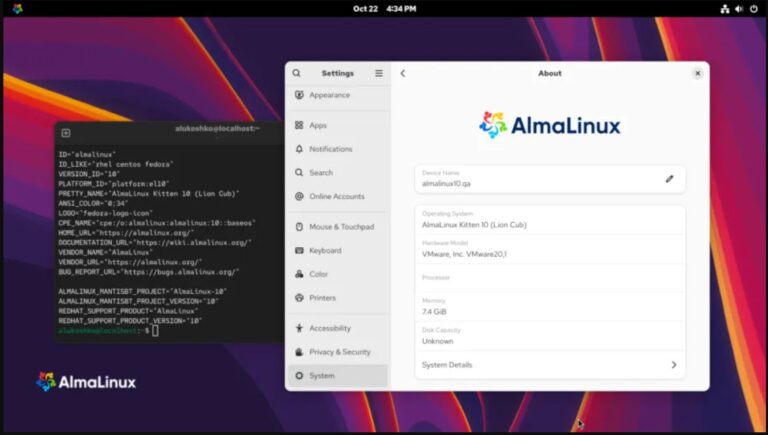Select Mouse & Touchpad settings
768x435 pixels.
click(x=338, y=227)
